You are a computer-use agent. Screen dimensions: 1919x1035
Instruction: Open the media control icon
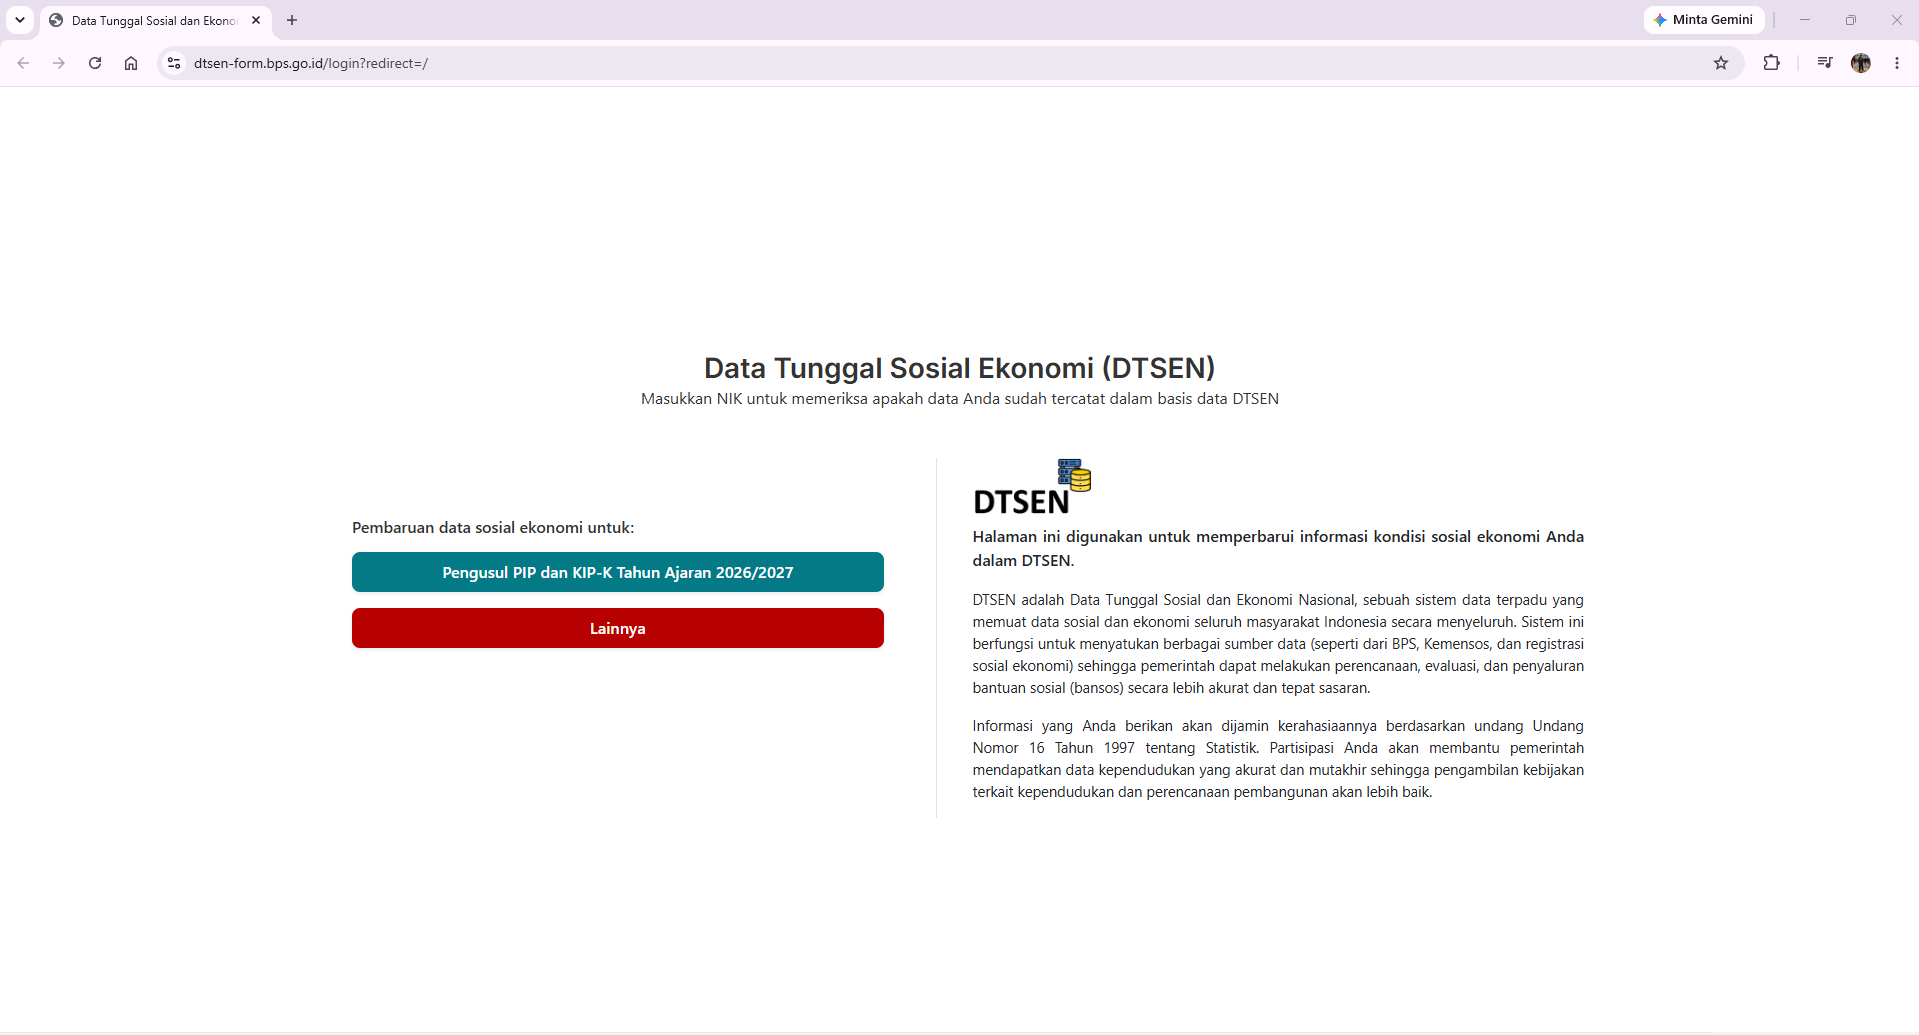click(x=1825, y=63)
